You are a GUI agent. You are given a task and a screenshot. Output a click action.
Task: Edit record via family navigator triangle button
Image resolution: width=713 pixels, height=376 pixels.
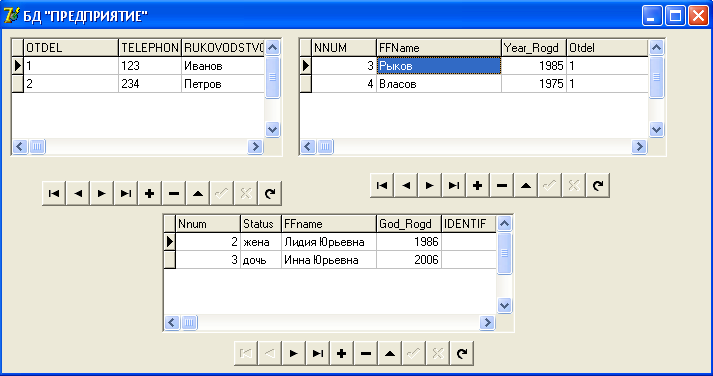(x=390, y=353)
